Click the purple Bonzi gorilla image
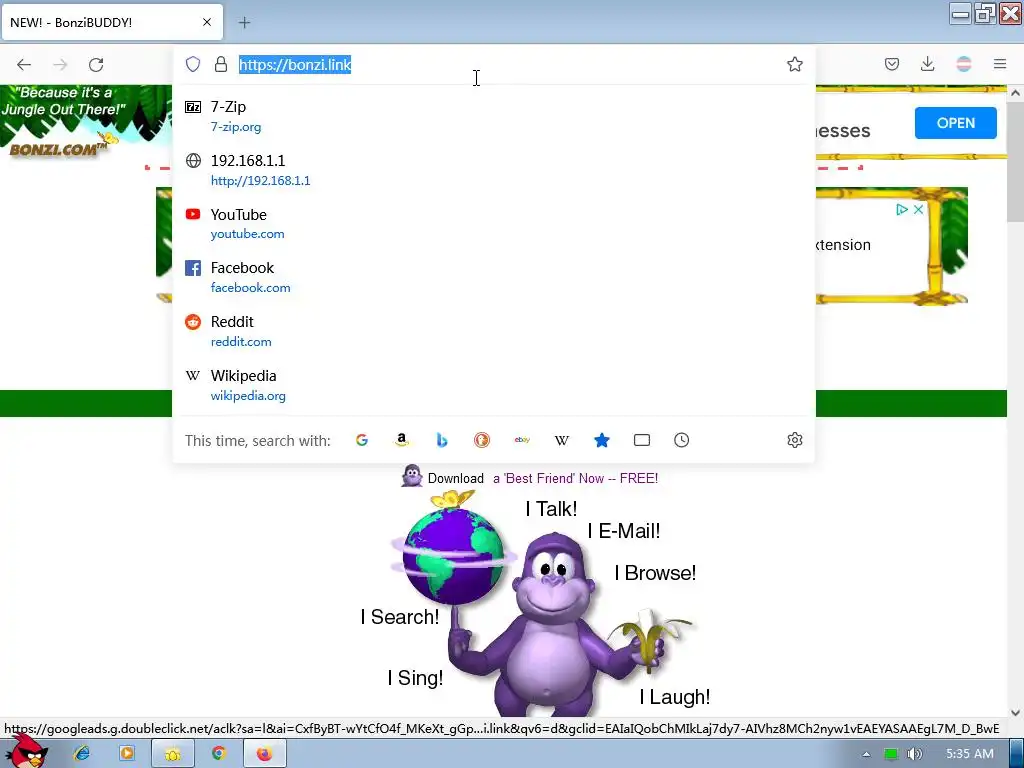Screen dimensions: 1024x768 pos(552,624)
